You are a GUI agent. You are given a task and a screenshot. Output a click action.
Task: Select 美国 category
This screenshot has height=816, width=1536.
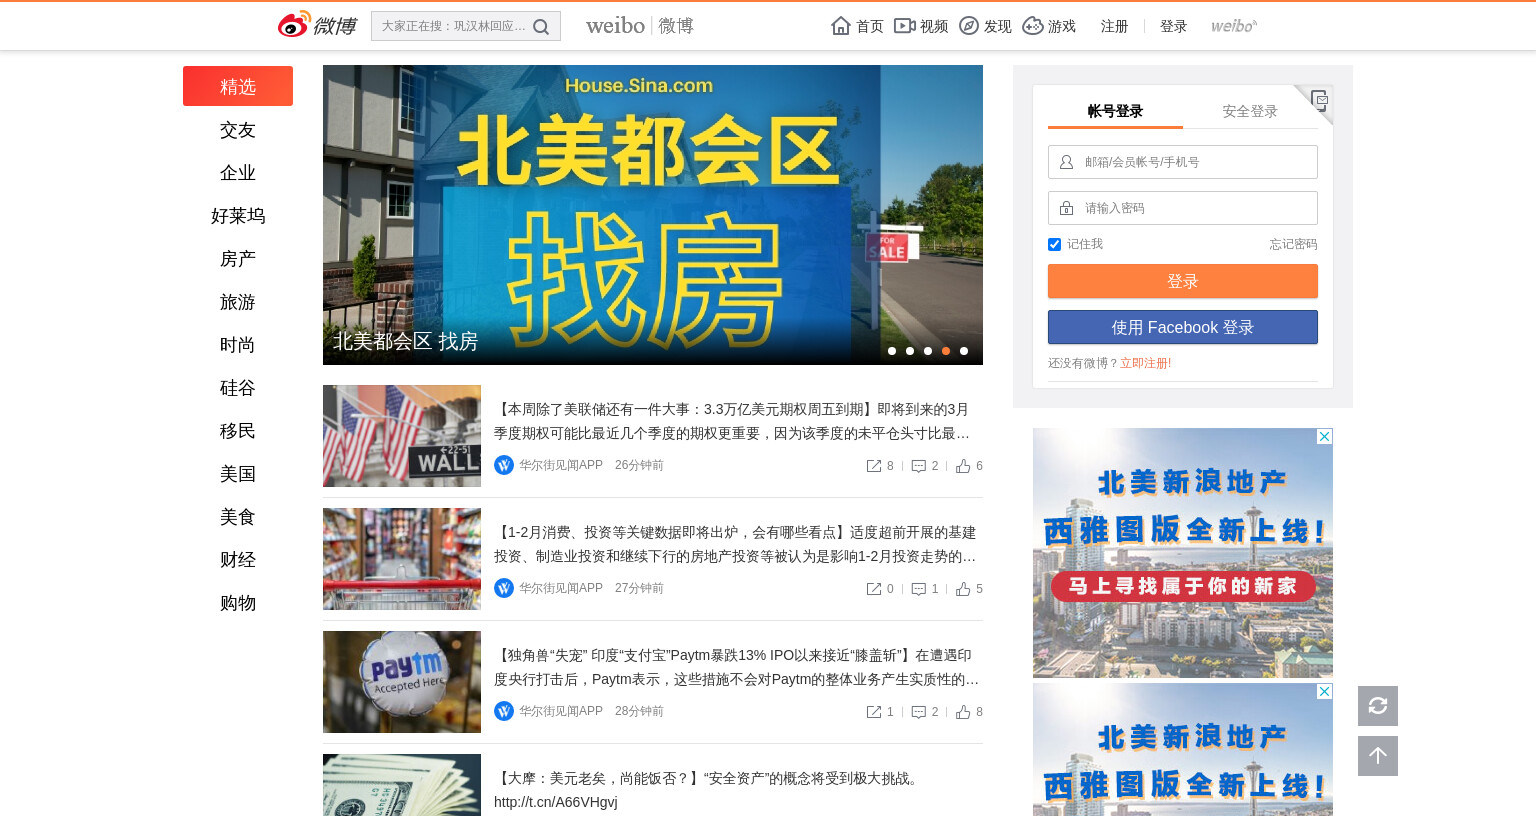238,474
